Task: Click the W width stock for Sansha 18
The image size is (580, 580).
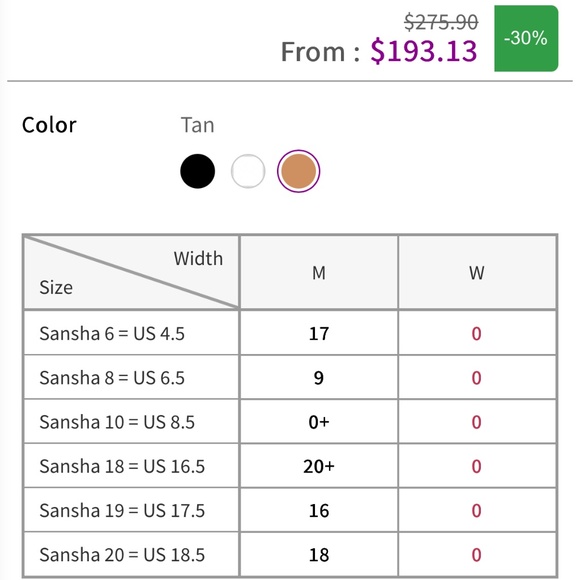Action: pos(477,466)
